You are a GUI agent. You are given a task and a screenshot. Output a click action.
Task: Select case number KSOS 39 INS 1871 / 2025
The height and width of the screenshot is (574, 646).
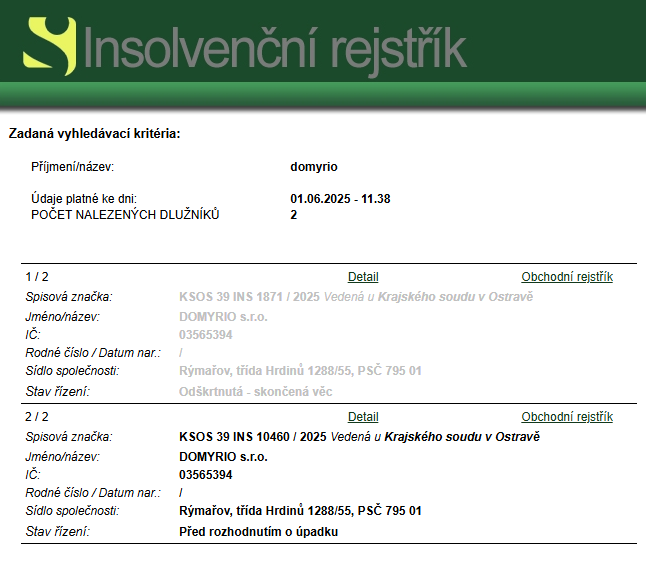pyautogui.click(x=249, y=297)
